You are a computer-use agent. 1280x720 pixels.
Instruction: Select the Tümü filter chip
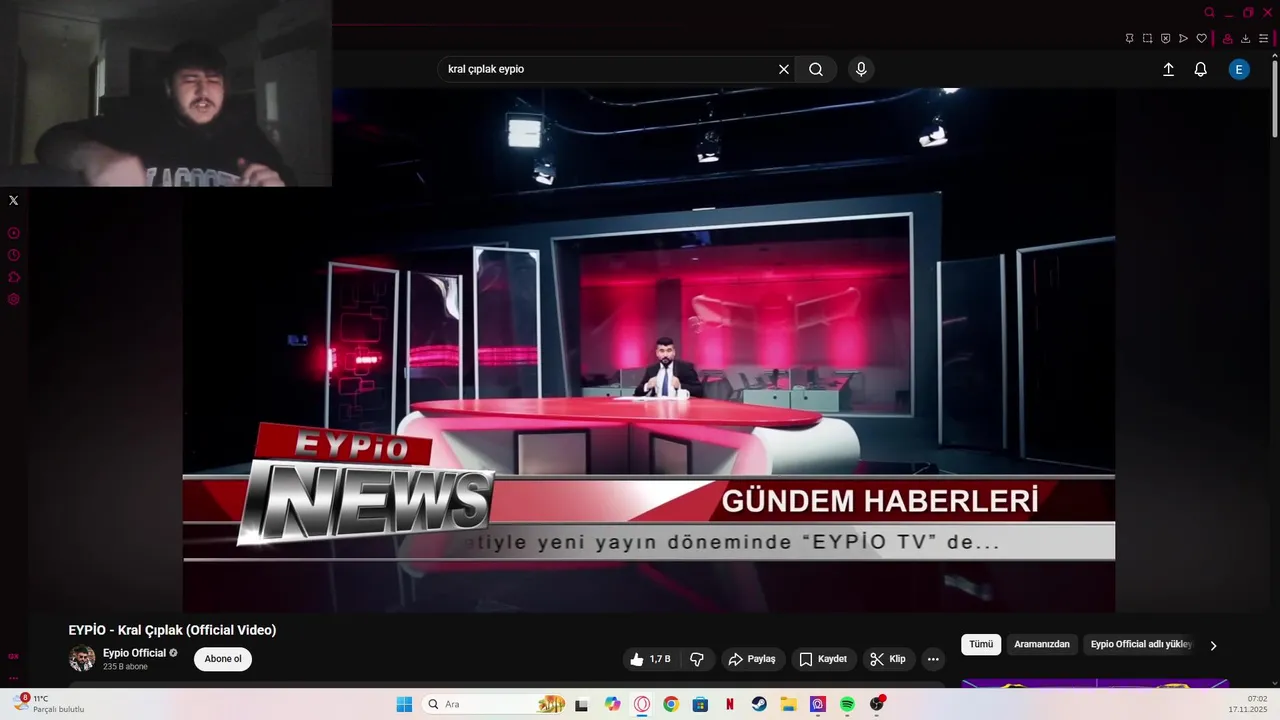[981, 644]
